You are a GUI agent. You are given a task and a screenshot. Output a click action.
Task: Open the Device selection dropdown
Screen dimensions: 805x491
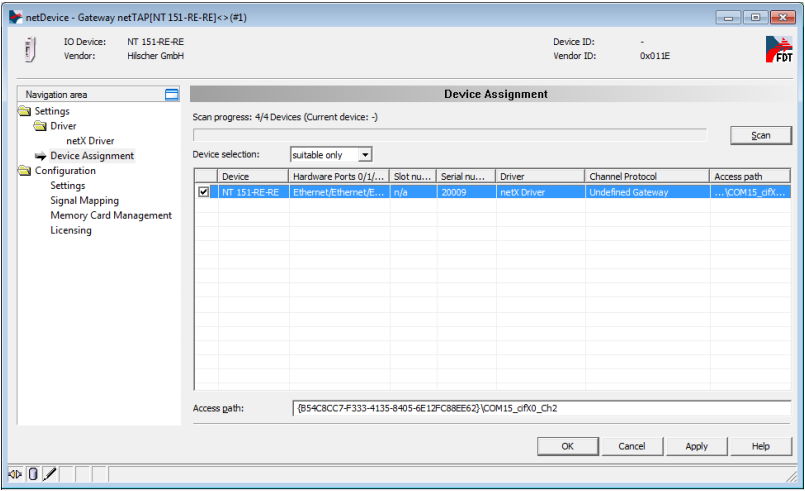pos(365,155)
